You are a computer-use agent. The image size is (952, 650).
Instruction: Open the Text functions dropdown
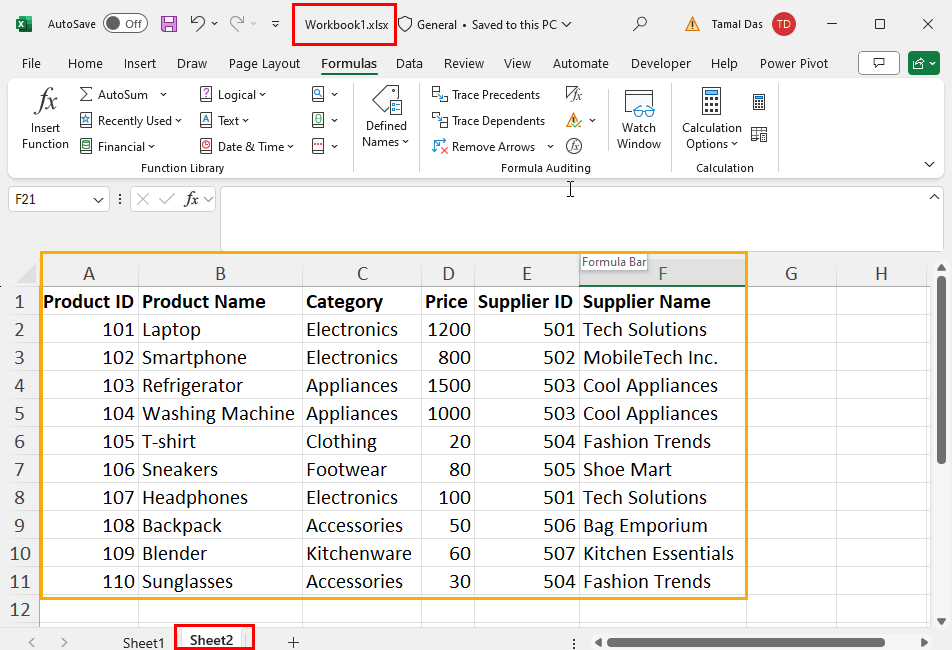click(225, 120)
